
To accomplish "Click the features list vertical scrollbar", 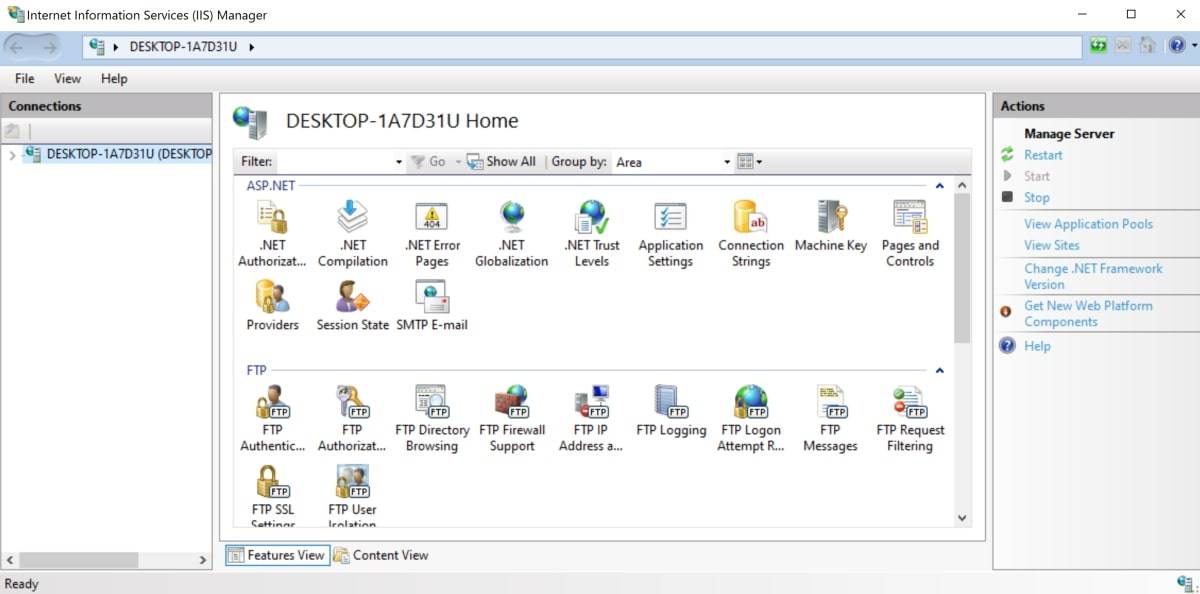I will coord(962,269).
